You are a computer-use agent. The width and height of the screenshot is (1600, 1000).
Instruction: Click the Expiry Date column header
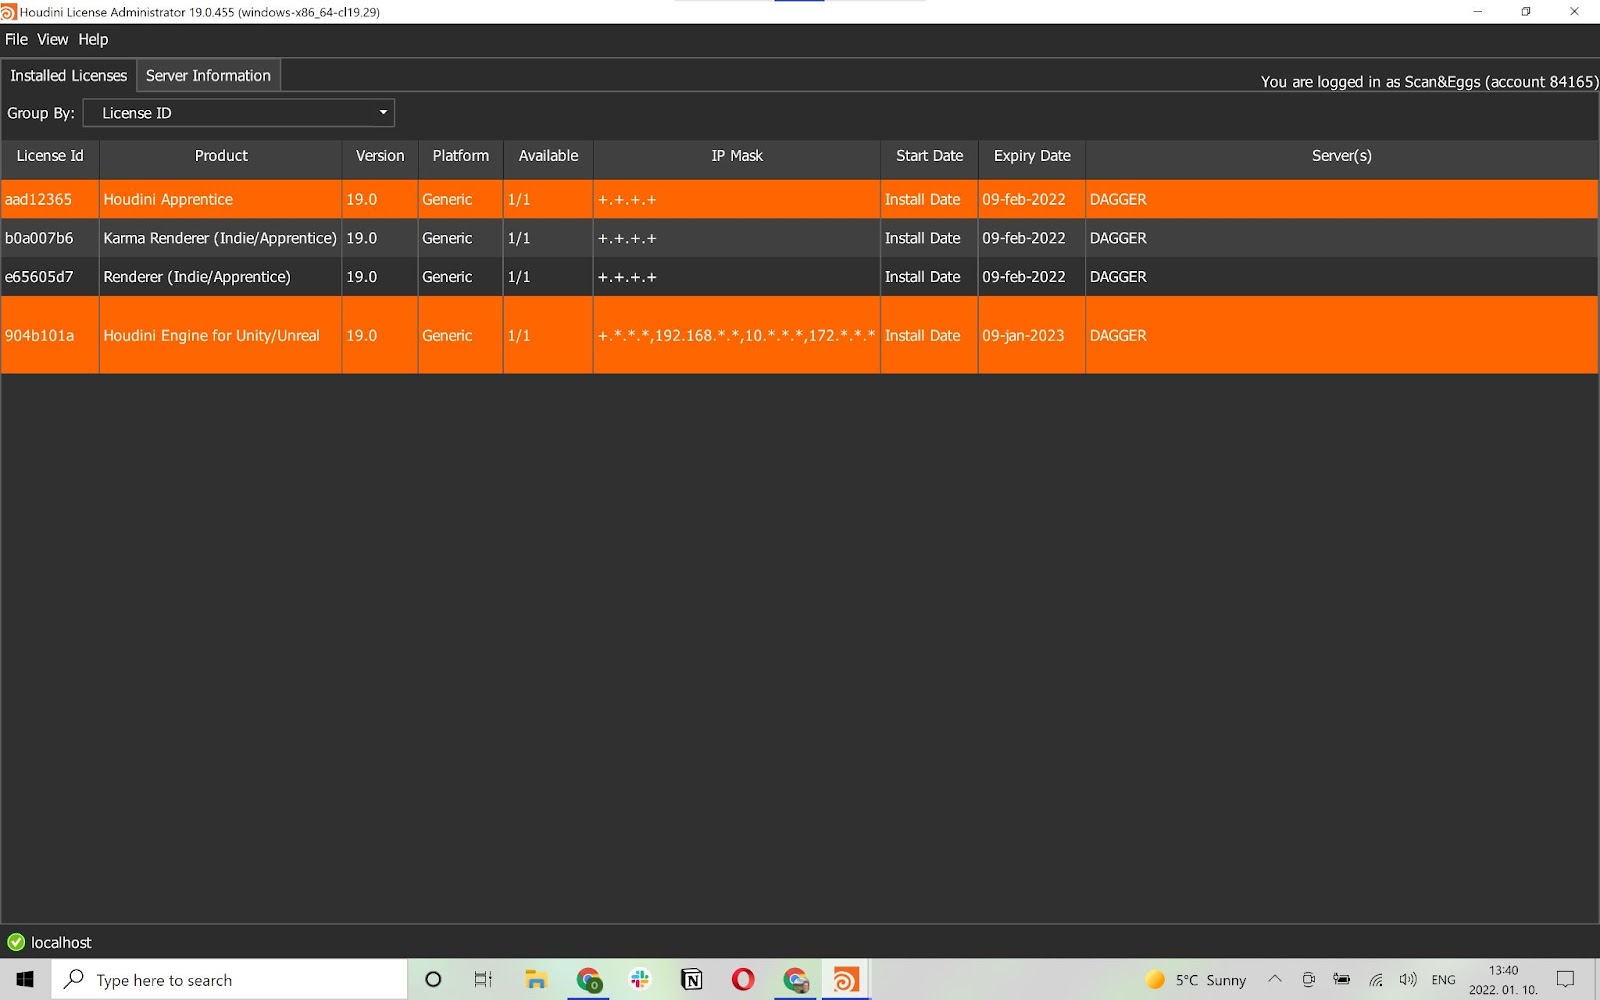tap(1032, 156)
